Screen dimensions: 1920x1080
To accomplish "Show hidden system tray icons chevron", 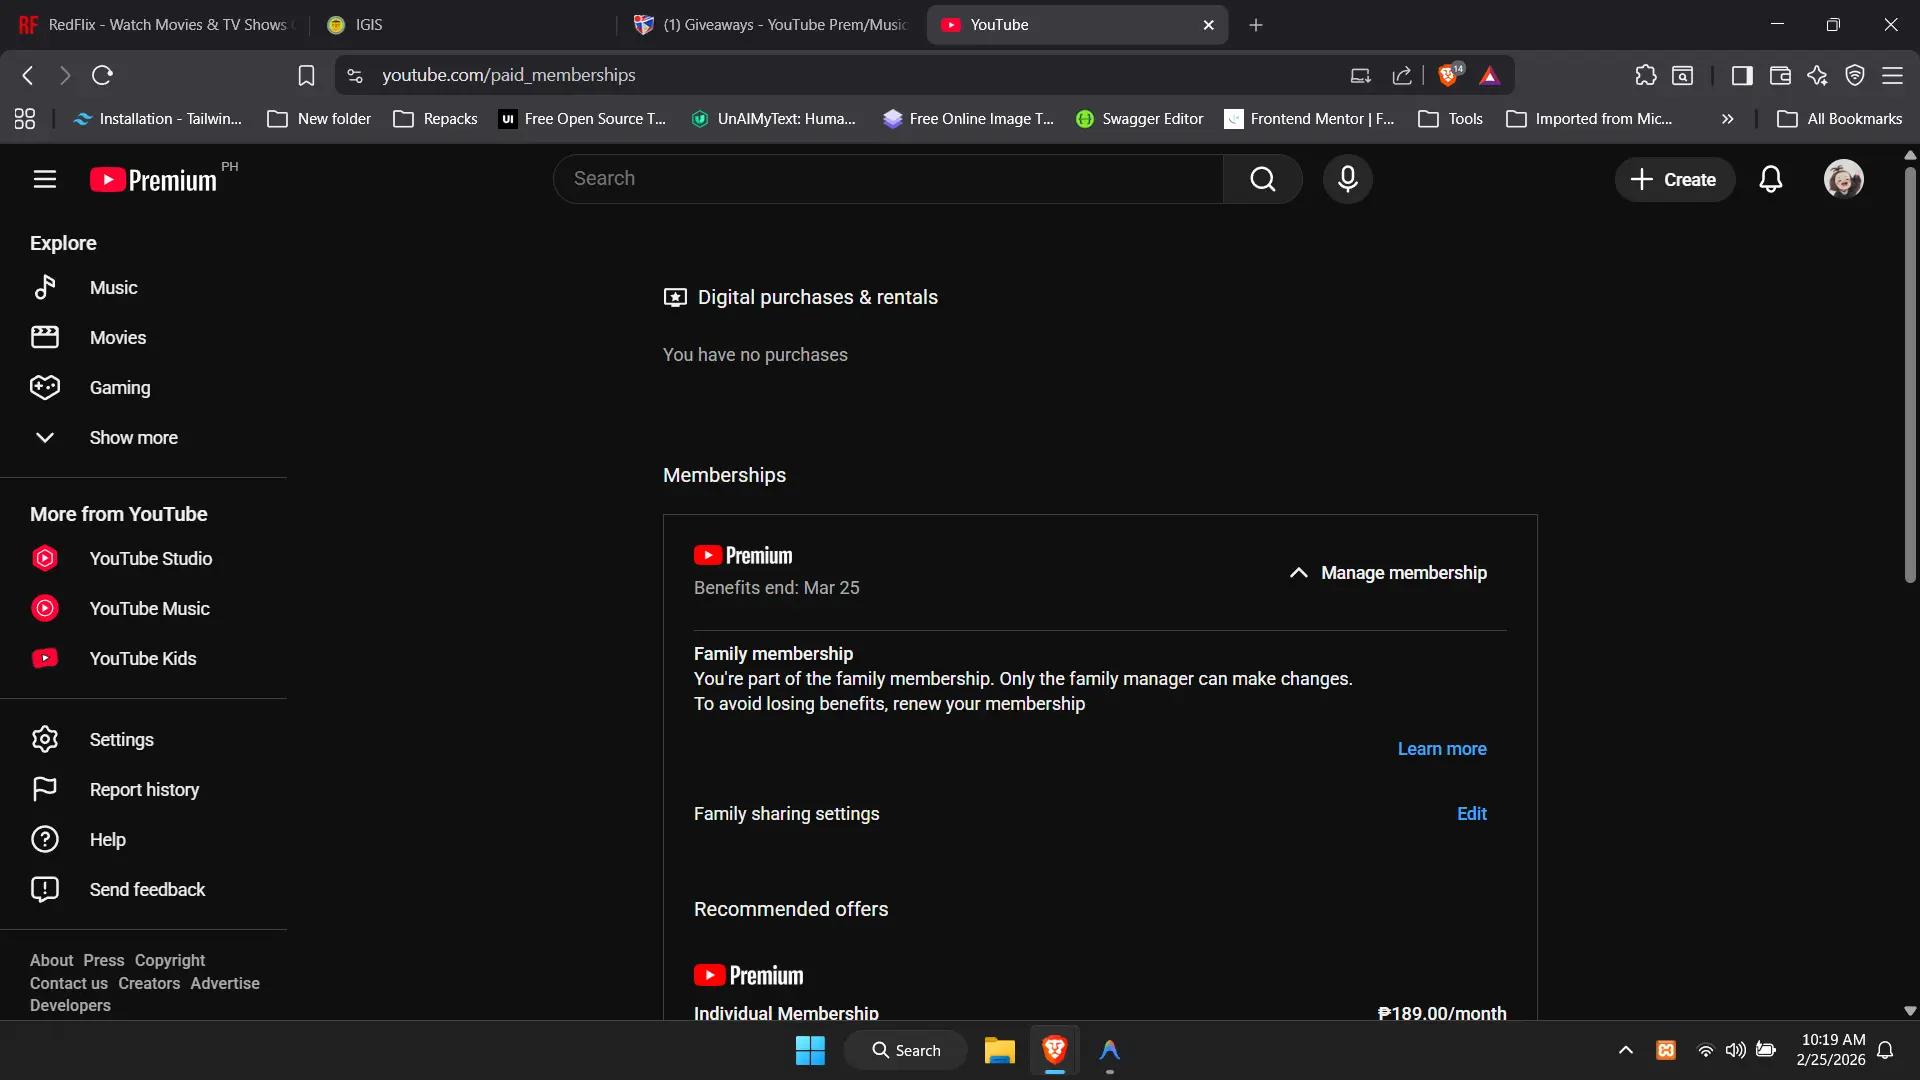I will [1626, 1050].
